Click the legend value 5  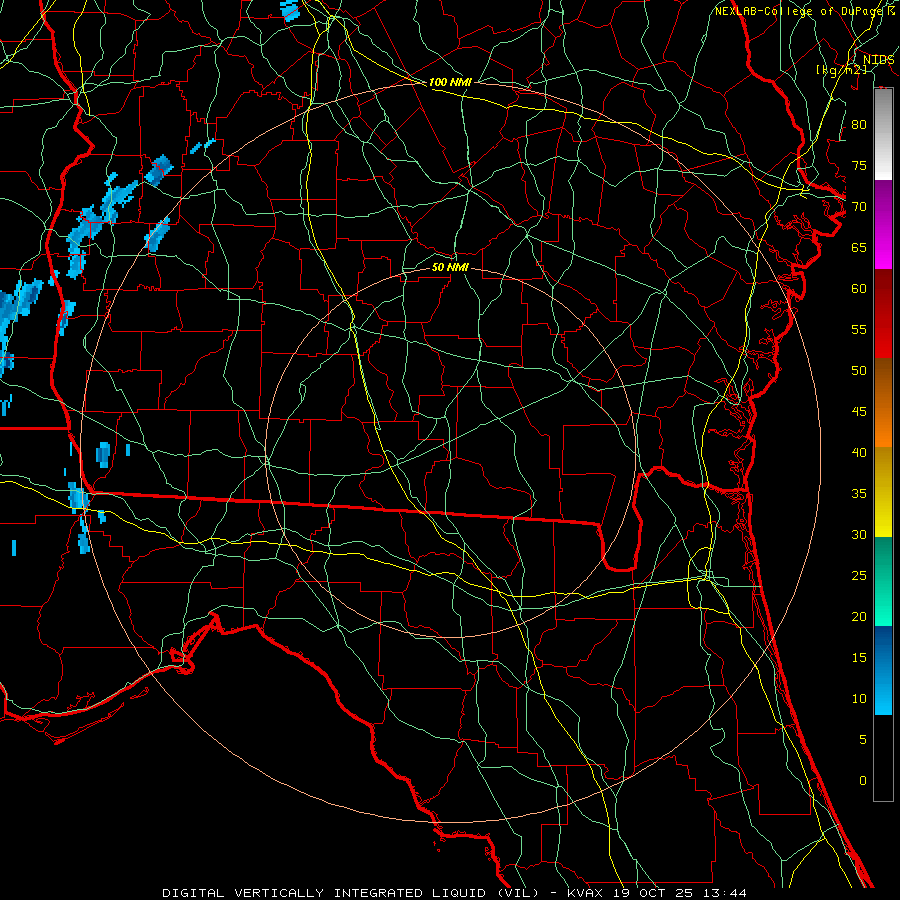click(x=863, y=739)
